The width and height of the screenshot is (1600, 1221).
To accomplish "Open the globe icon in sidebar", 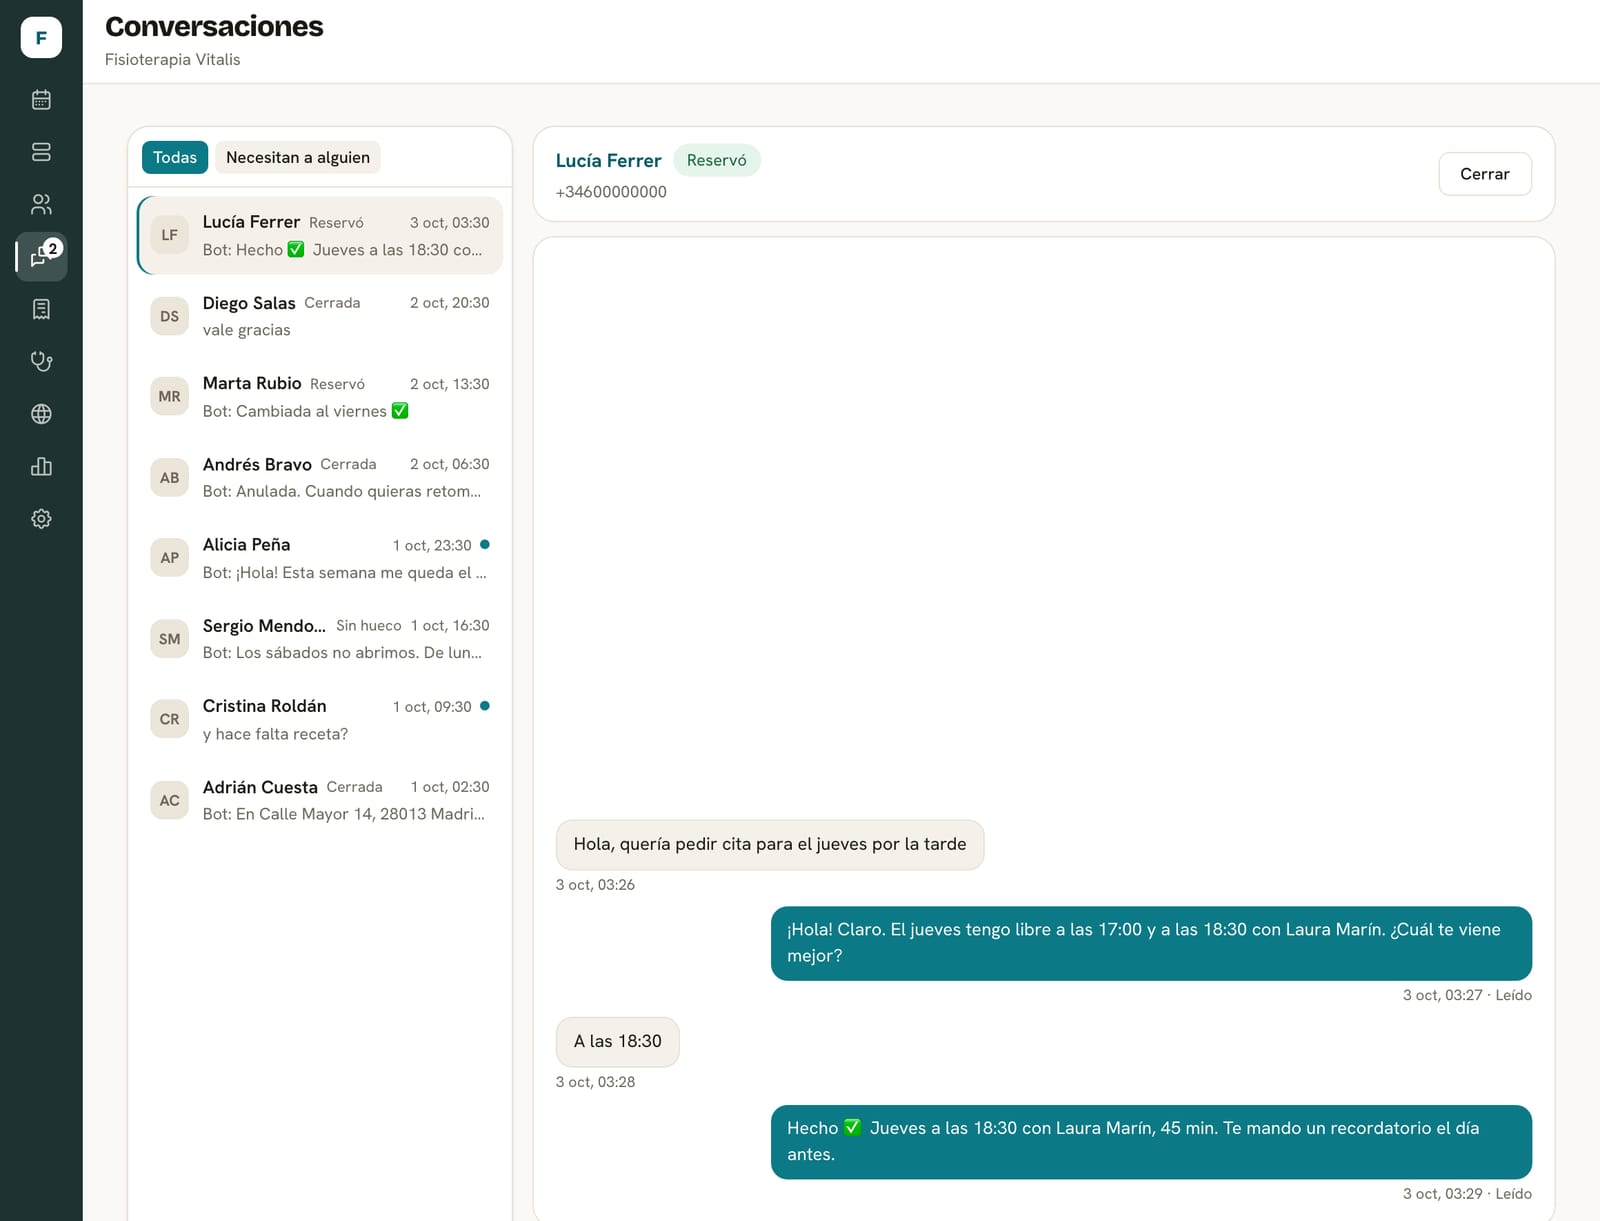I will click(x=41, y=414).
